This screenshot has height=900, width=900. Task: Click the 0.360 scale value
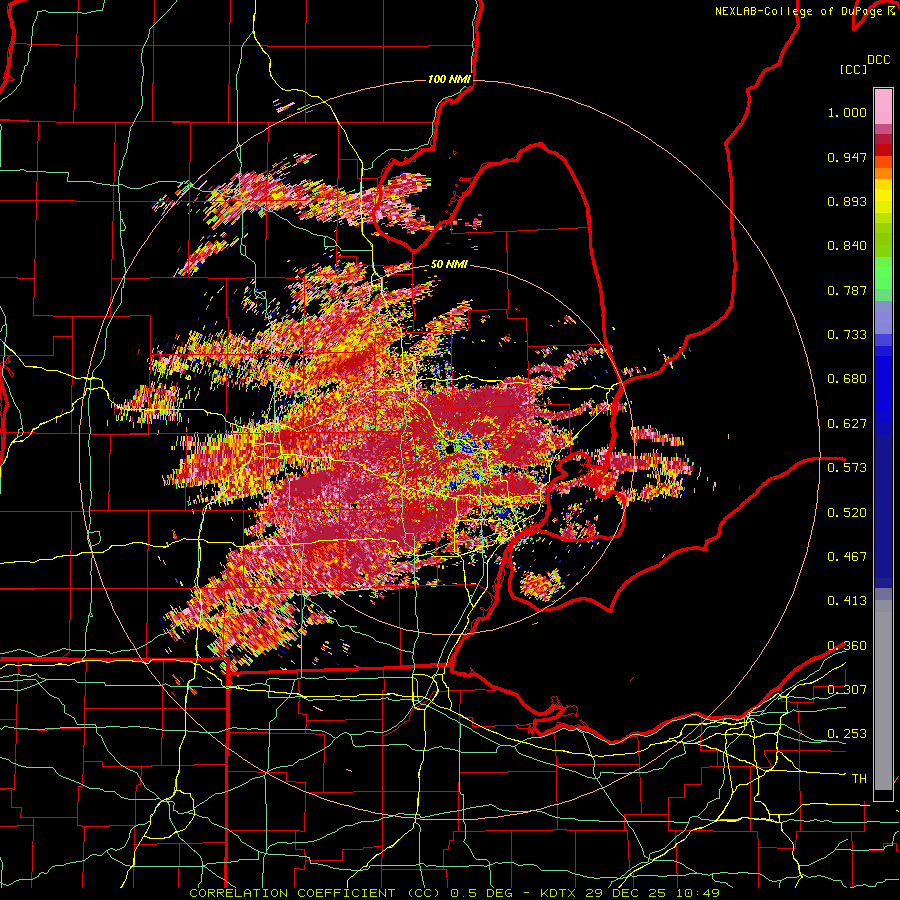tap(847, 646)
